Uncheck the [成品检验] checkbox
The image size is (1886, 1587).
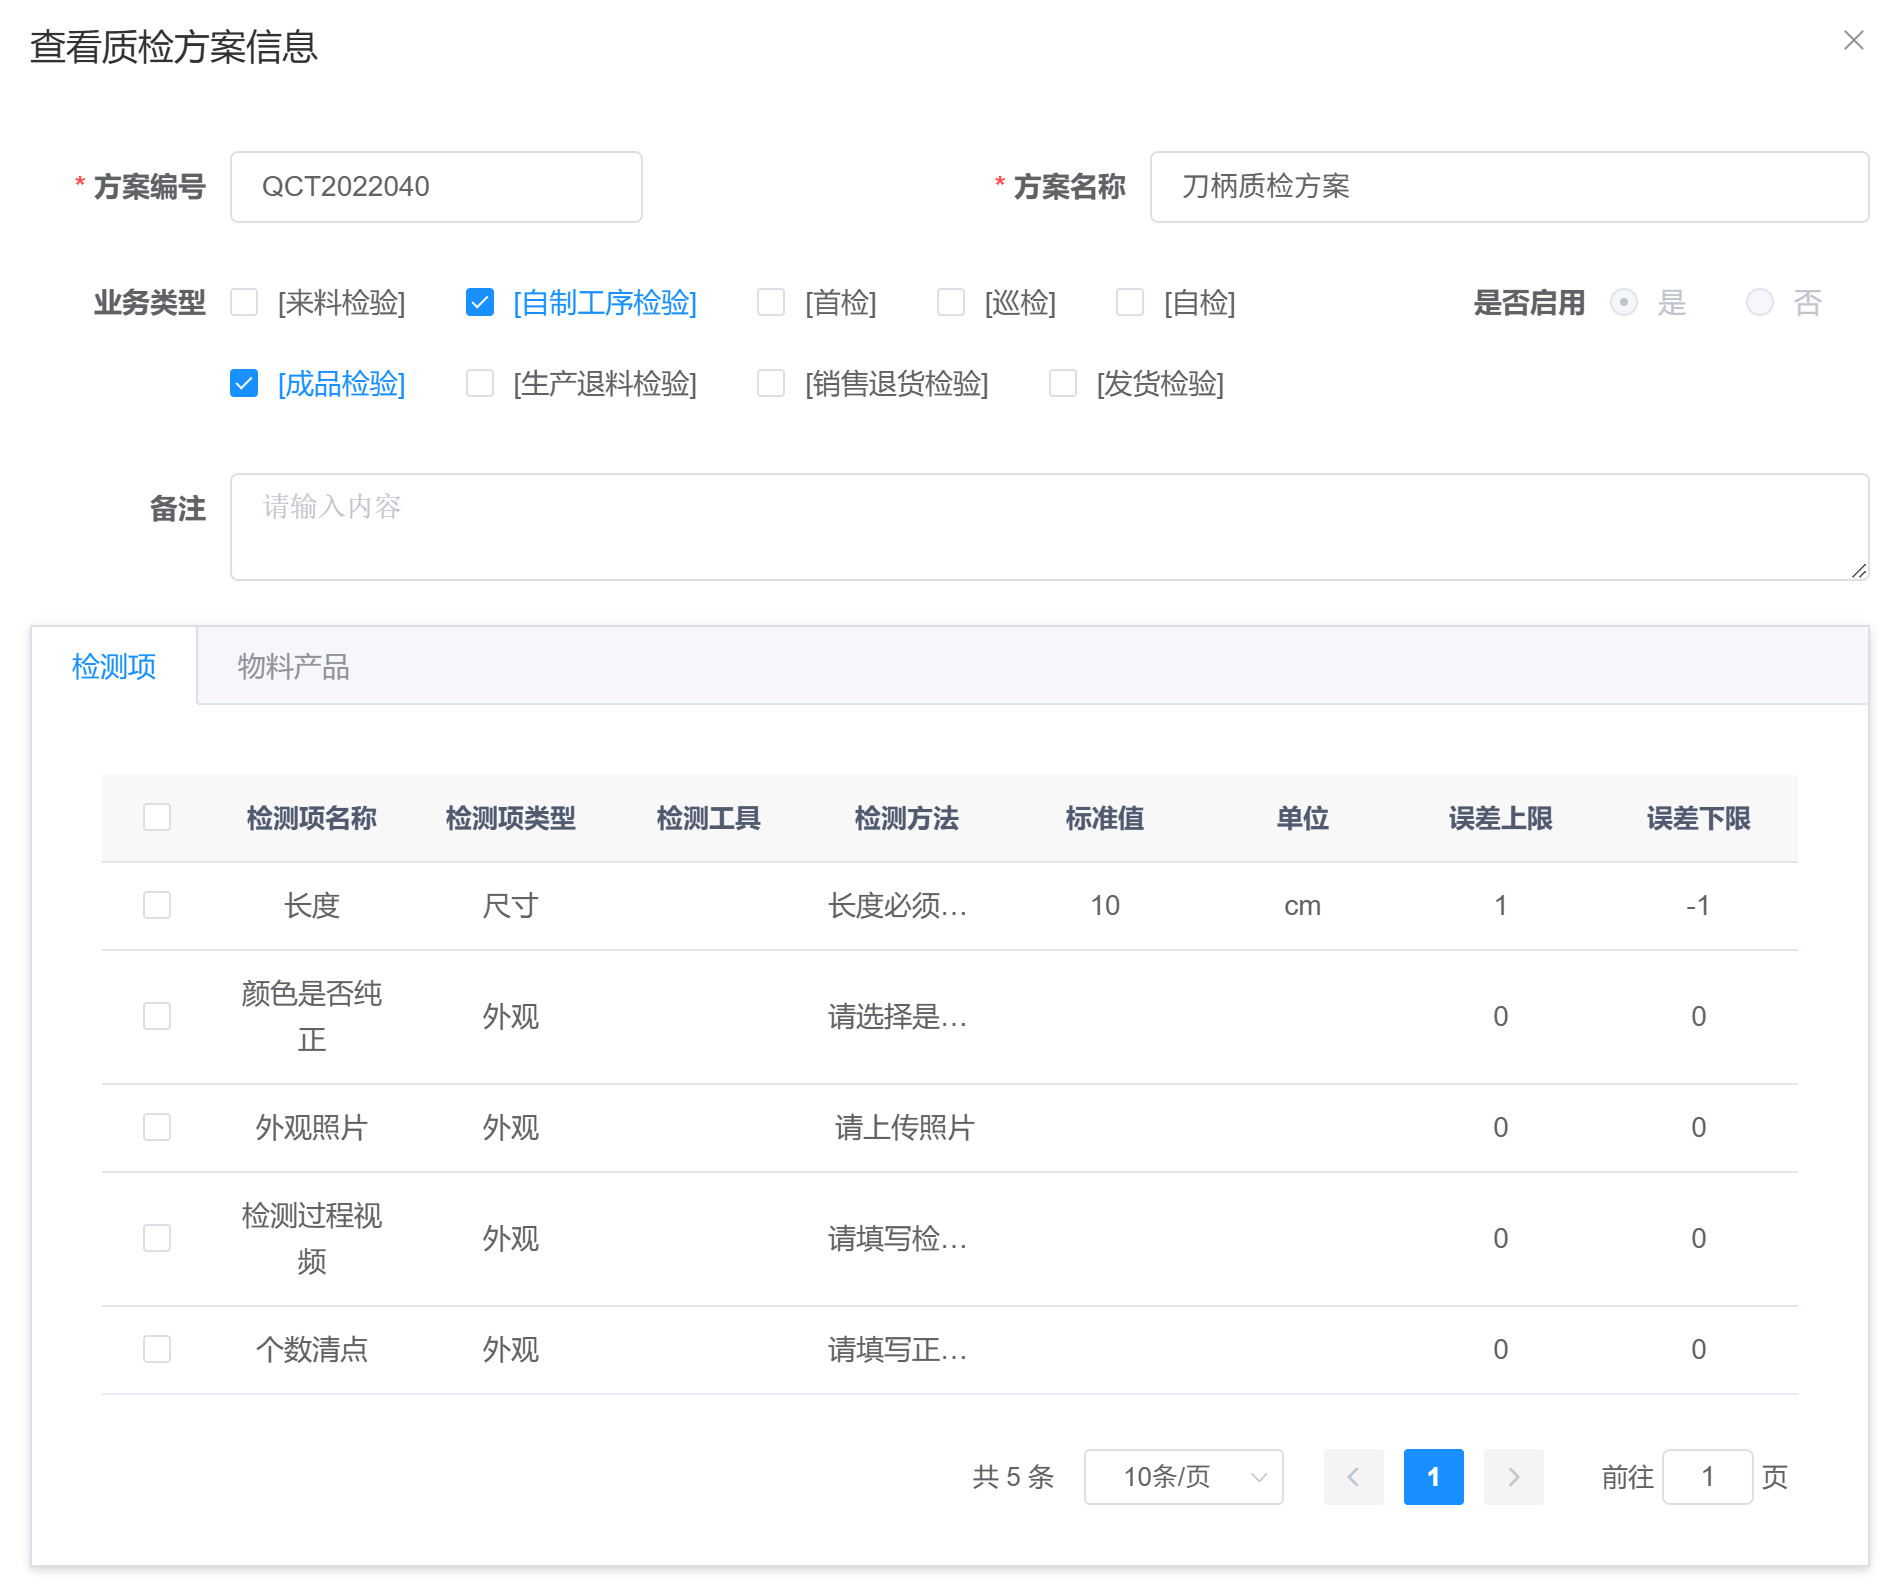[244, 383]
